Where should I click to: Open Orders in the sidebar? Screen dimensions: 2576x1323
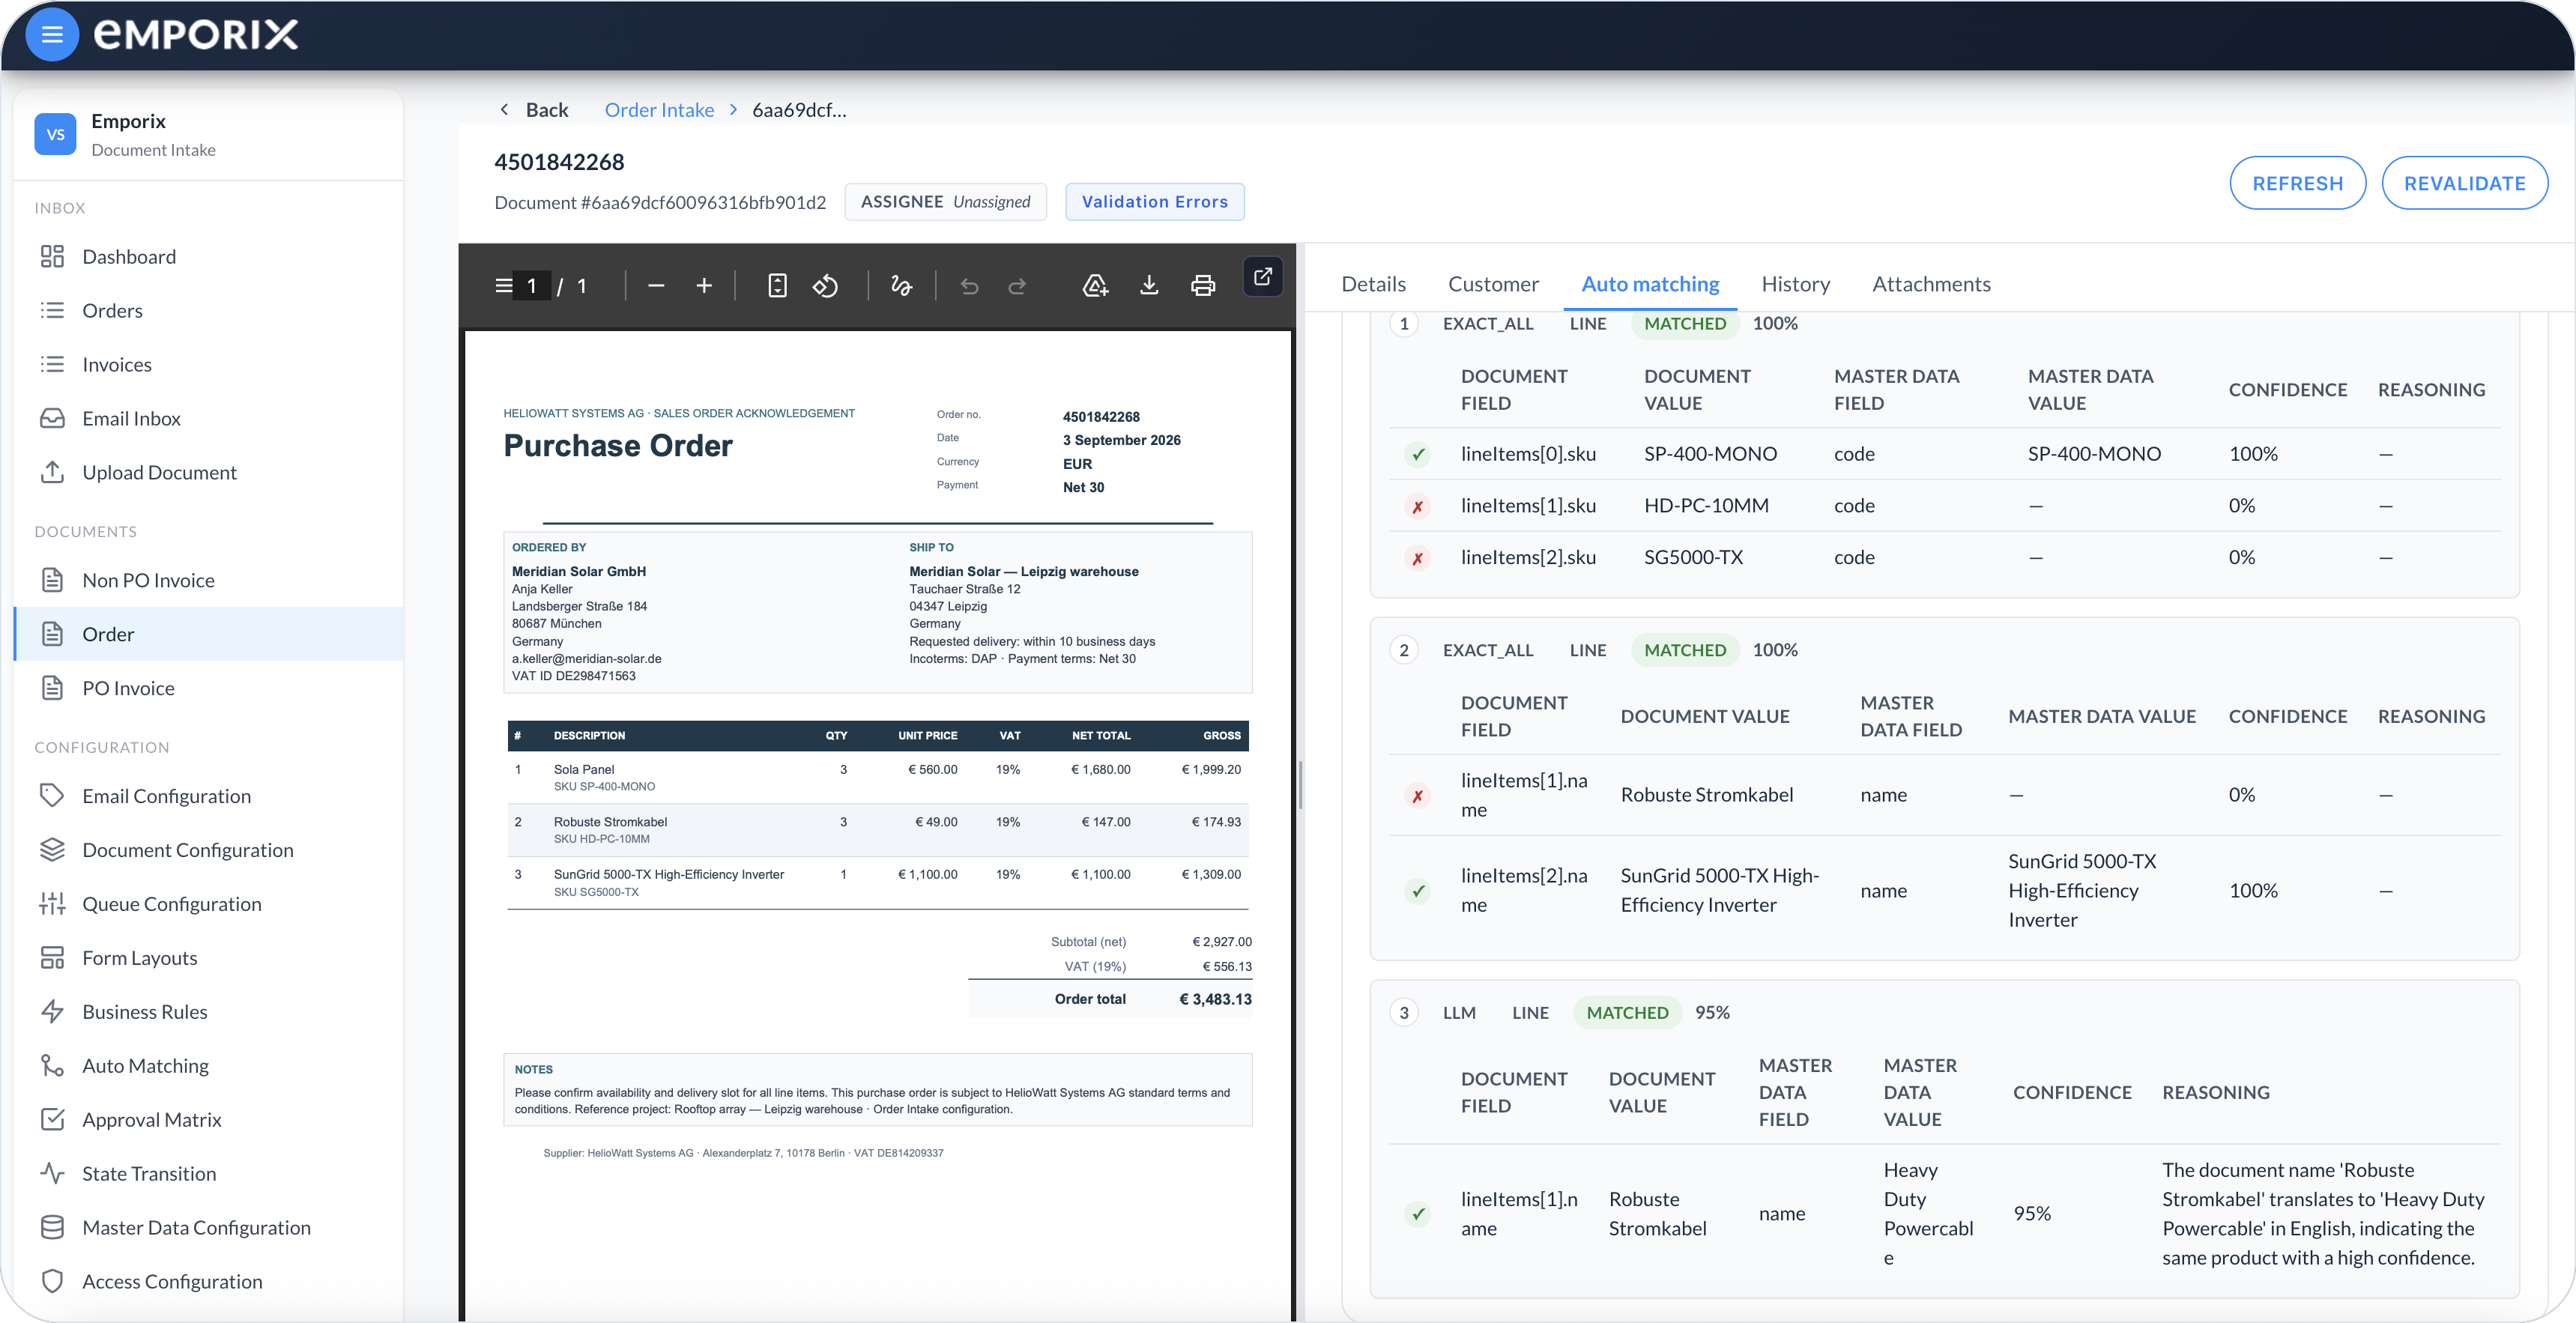pyautogui.click(x=208, y=311)
